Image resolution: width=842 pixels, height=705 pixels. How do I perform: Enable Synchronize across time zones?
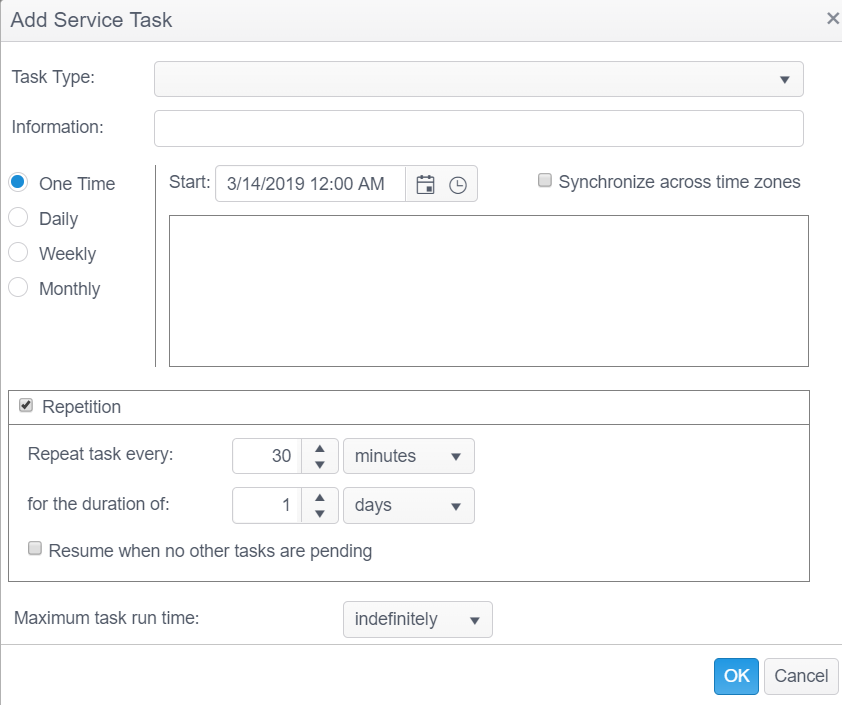[x=545, y=181]
